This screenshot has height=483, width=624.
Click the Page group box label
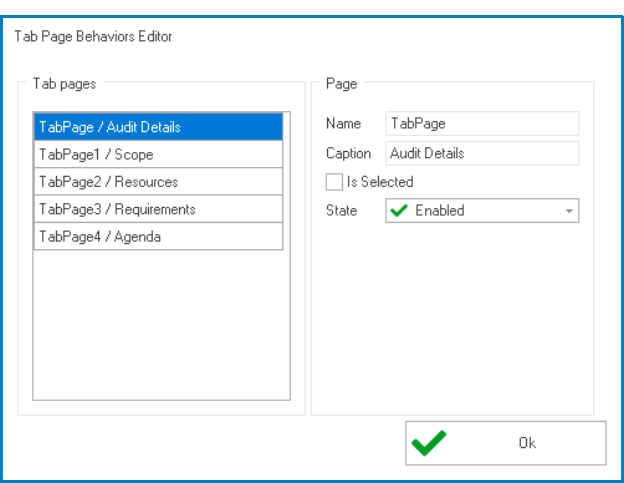pyautogui.click(x=341, y=84)
